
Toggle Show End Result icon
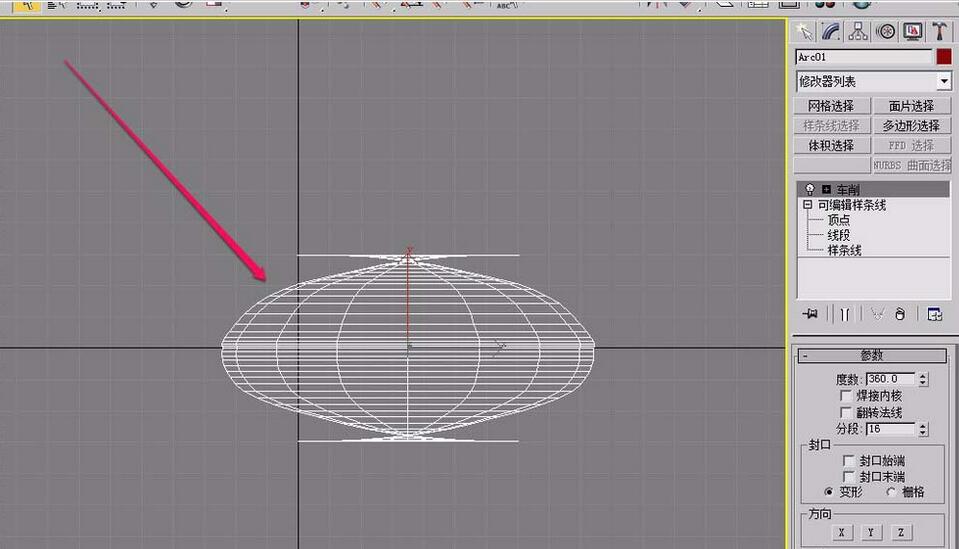pyautogui.click(x=845, y=314)
